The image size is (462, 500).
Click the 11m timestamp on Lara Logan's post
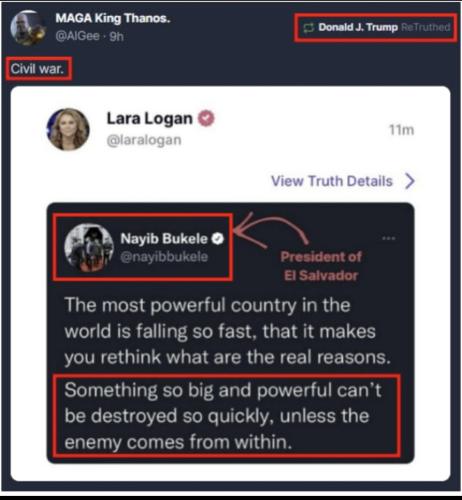(401, 130)
